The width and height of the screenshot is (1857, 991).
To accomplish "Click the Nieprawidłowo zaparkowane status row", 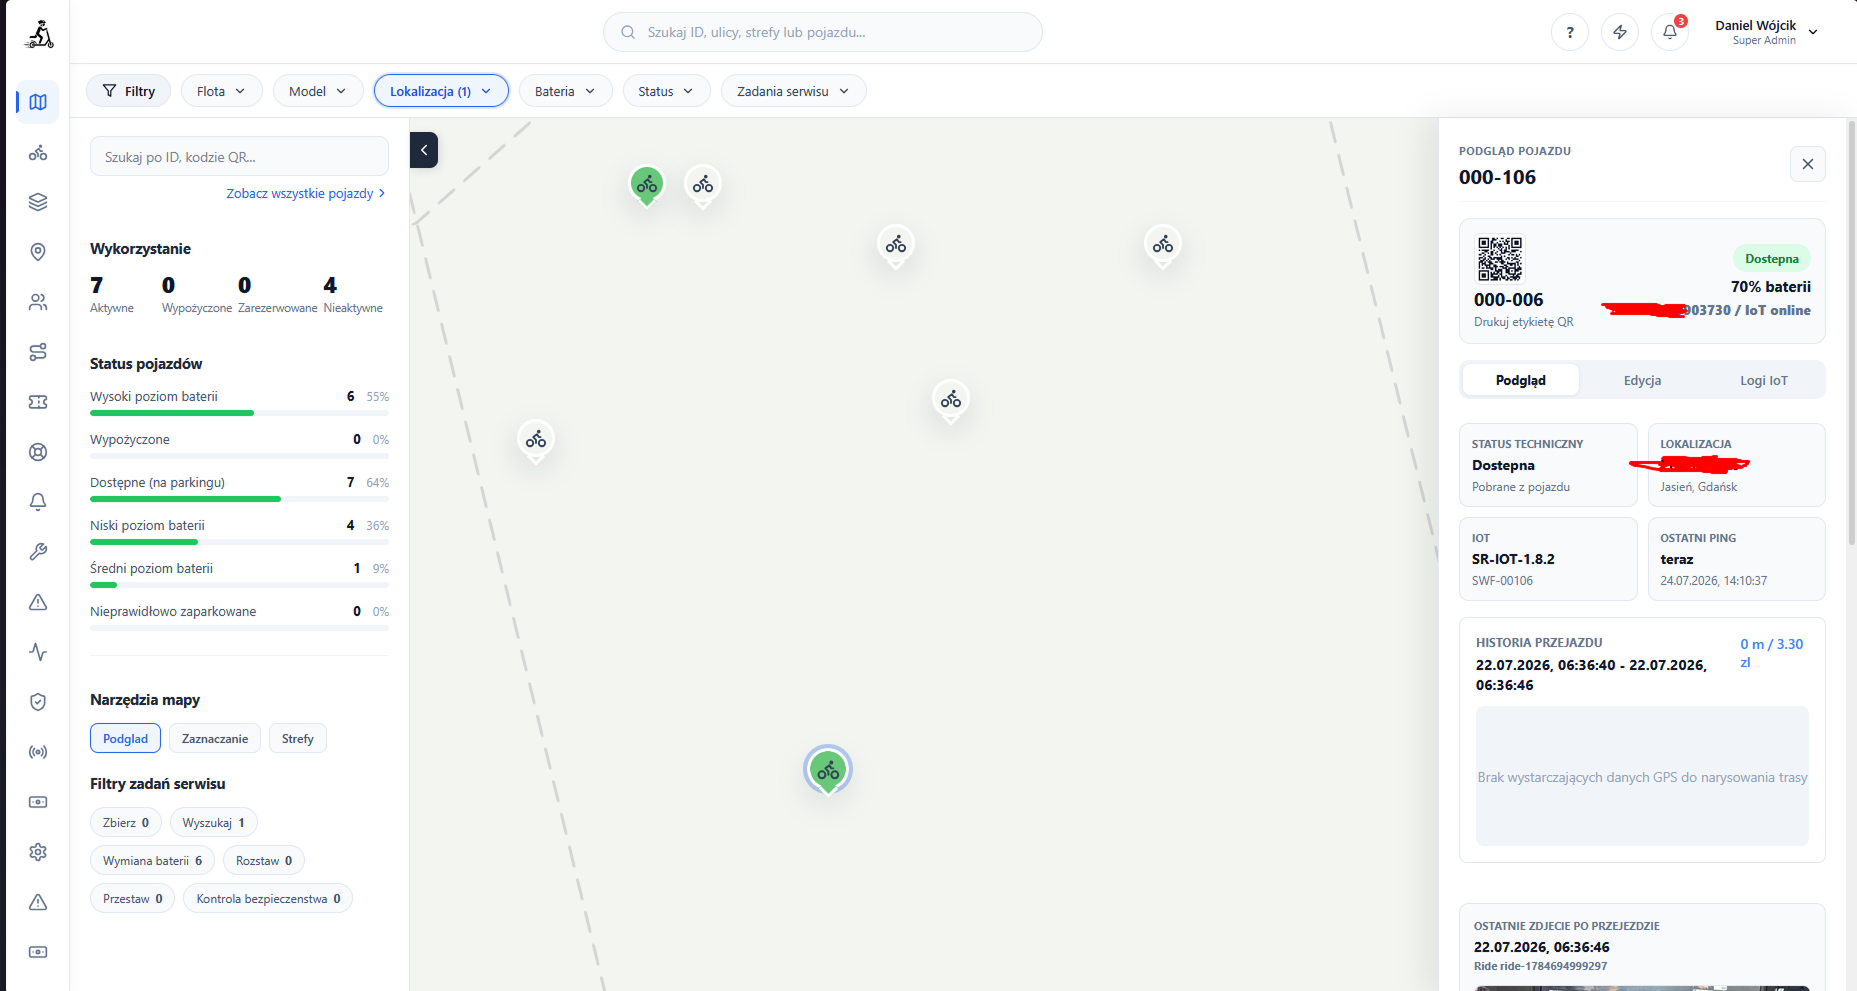I will (239, 617).
